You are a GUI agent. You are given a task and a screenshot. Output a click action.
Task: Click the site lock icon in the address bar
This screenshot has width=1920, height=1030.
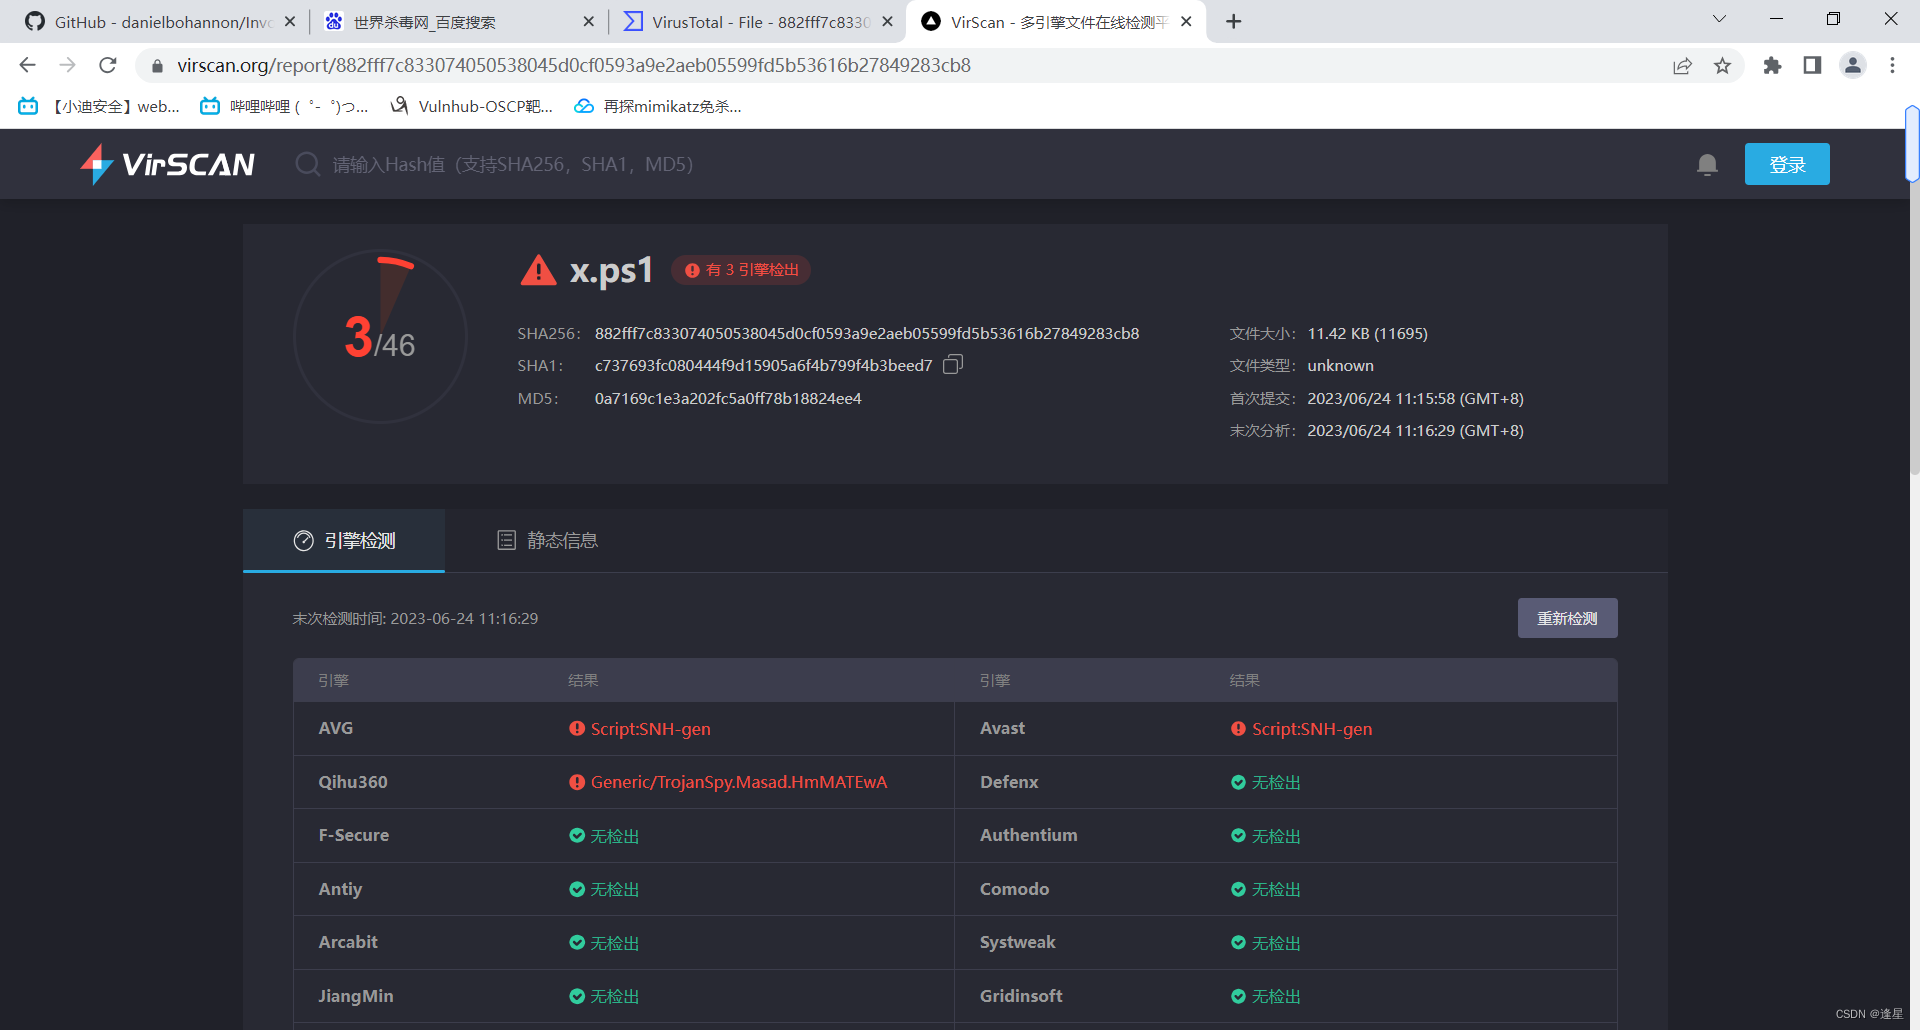pos(157,66)
